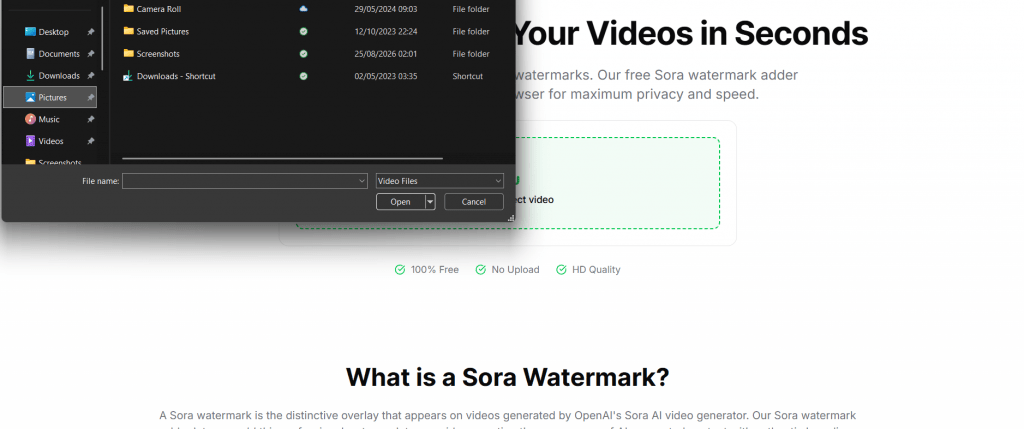
Task: Click the pin icon next to Desktop
Action: [91, 32]
